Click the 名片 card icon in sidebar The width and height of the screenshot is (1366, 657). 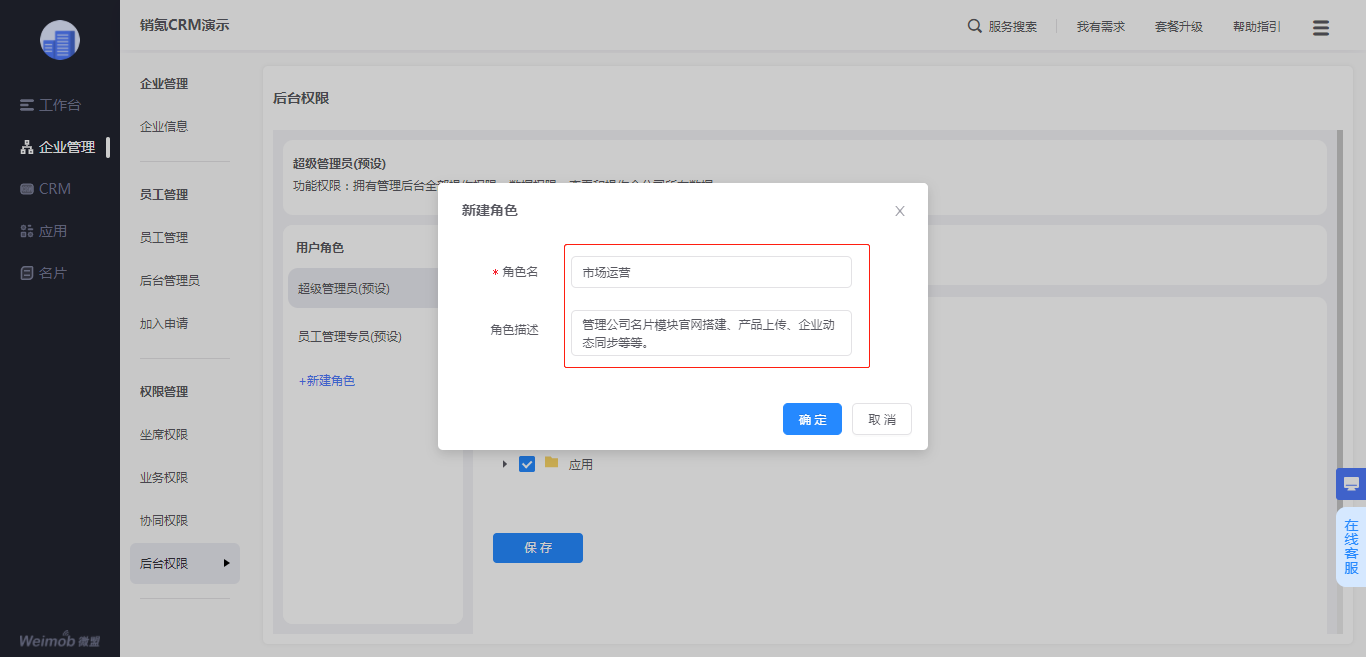(27, 273)
